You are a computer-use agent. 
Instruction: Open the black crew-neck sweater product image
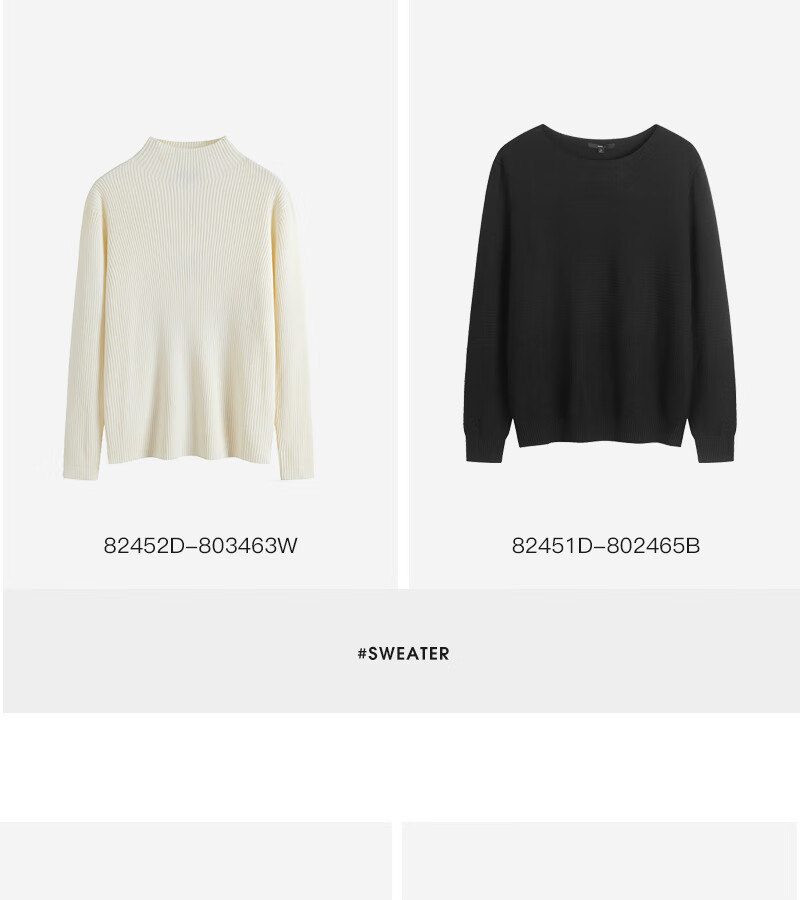click(x=600, y=293)
